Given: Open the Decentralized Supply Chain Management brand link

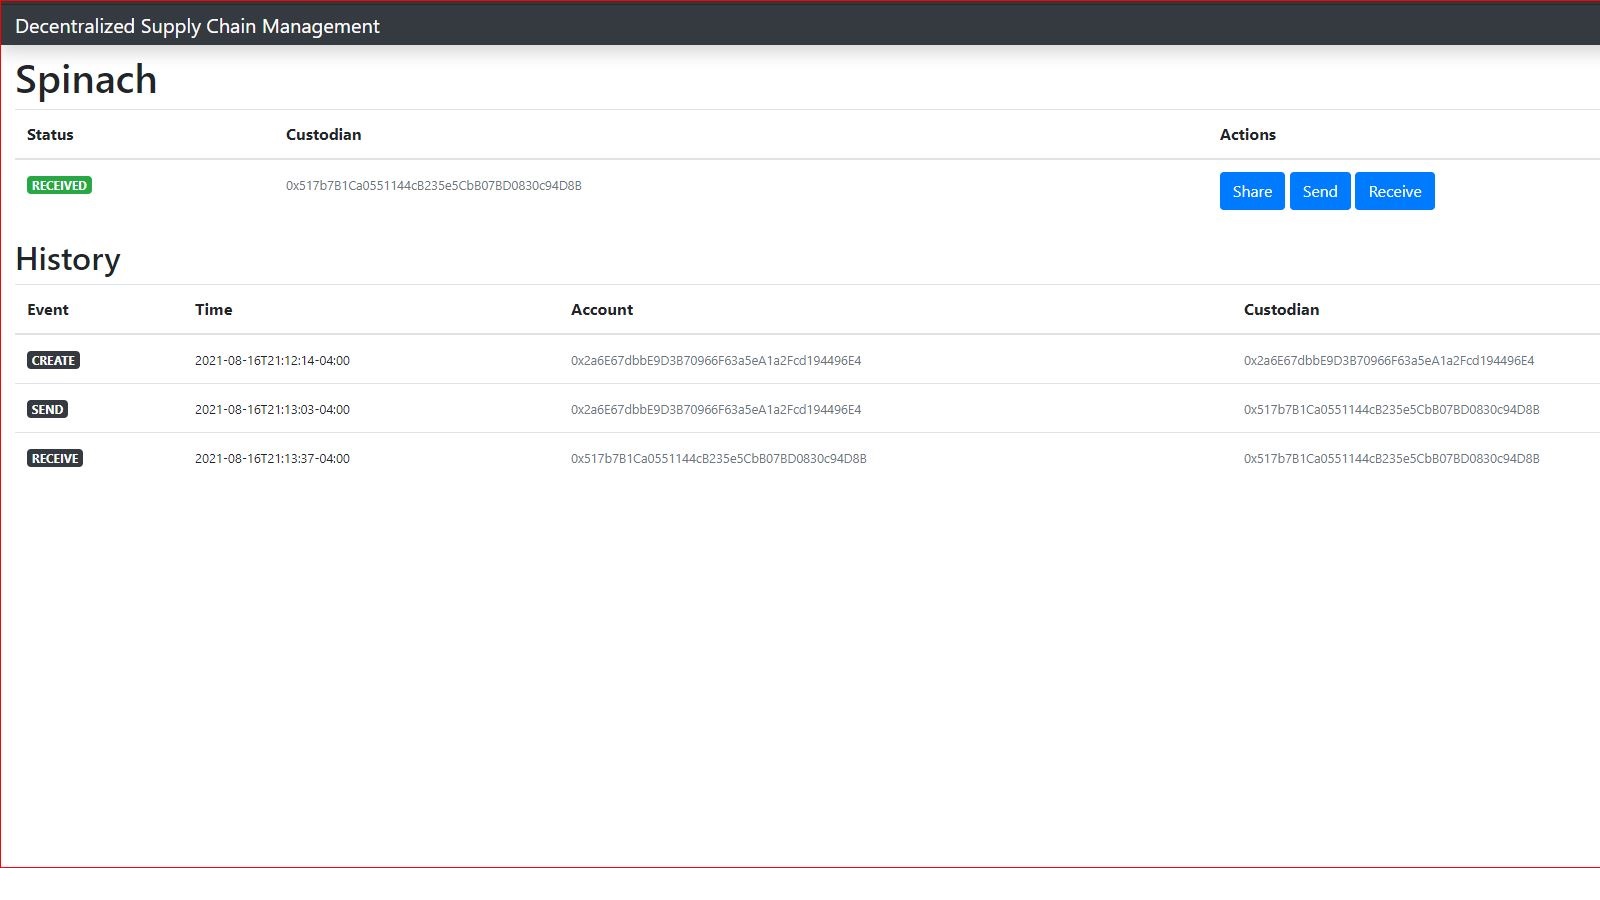Looking at the screenshot, I should (197, 26).
